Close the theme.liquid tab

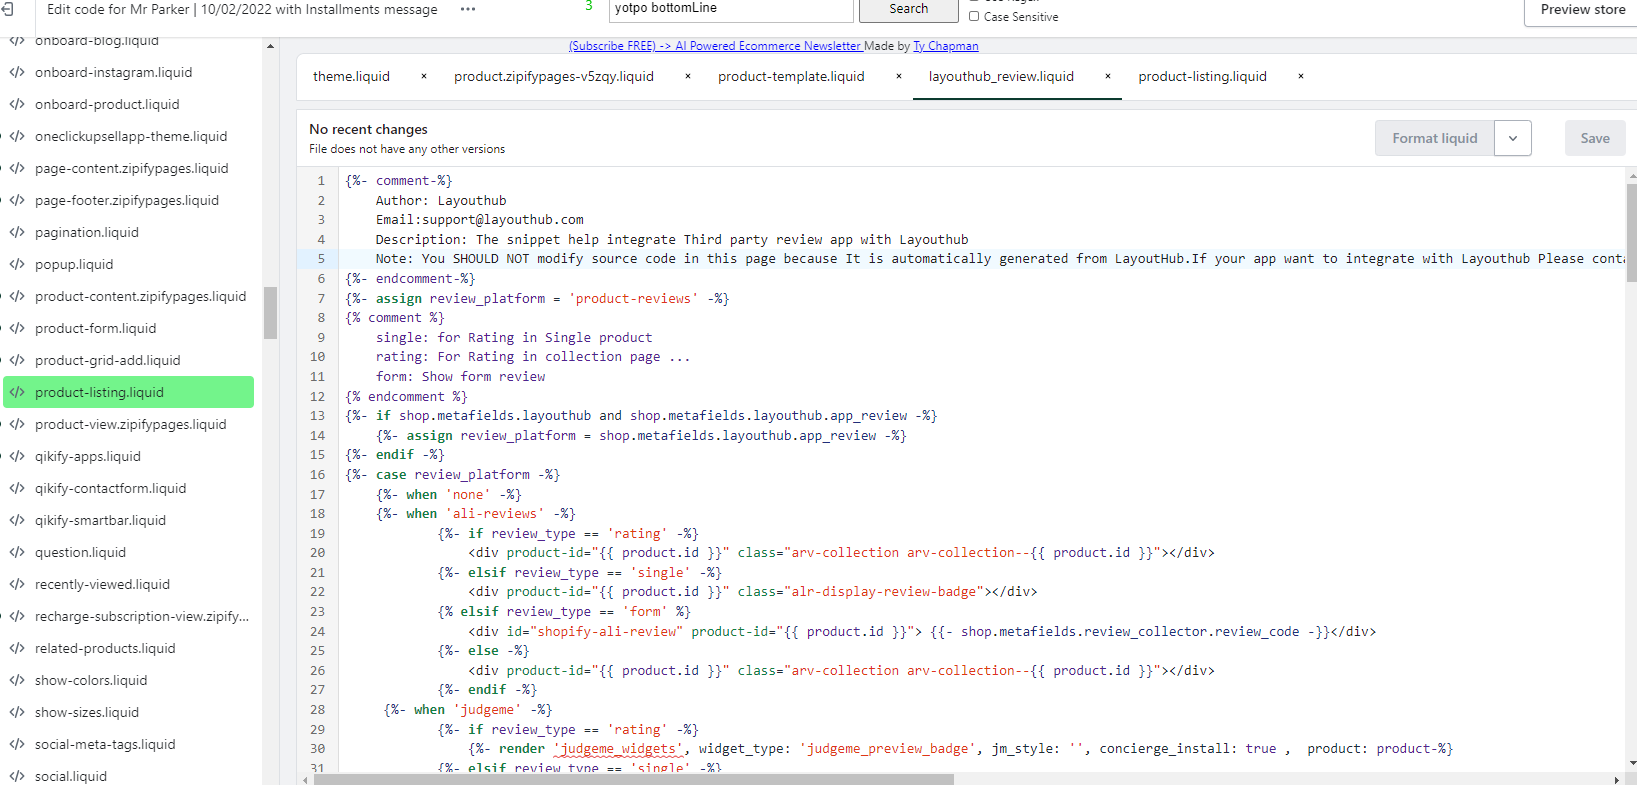click(x=424, y=76)
